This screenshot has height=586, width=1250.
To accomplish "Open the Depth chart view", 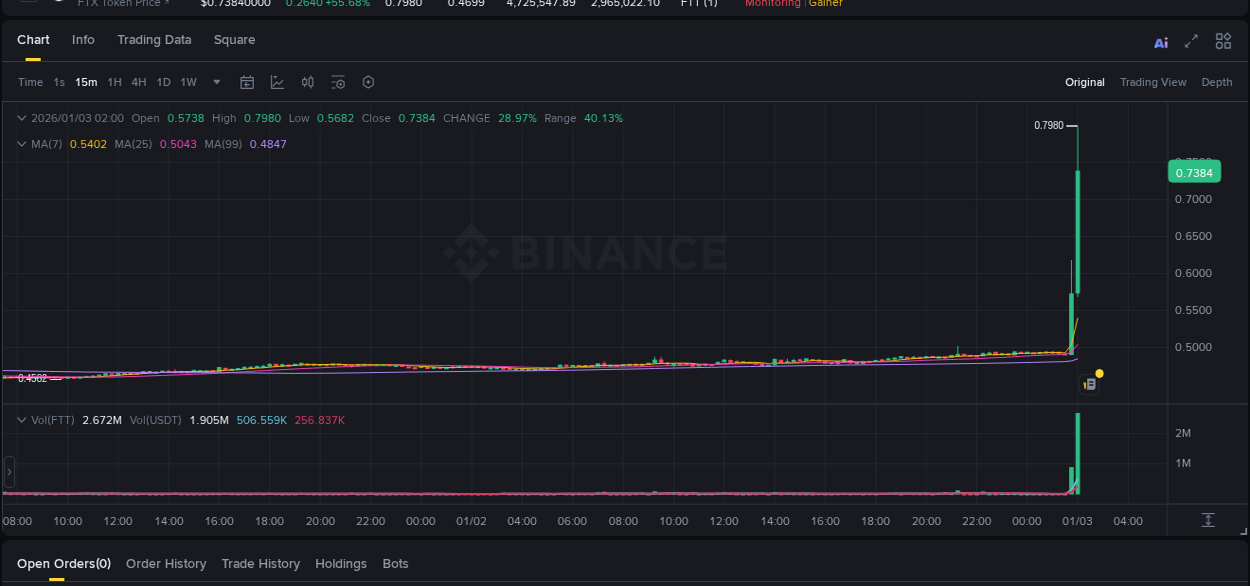I will pyautogui.click(x=1217, y=82).
